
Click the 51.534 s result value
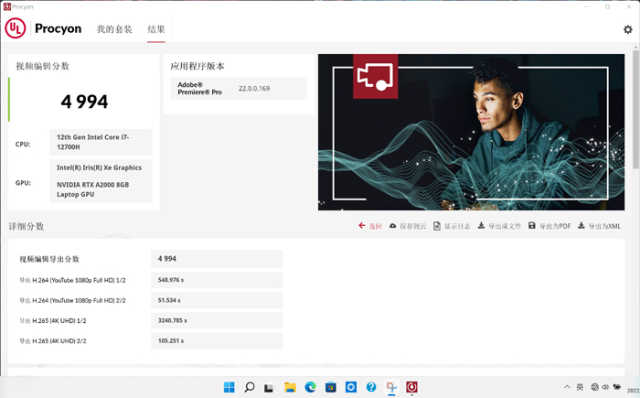coord(169,300)
